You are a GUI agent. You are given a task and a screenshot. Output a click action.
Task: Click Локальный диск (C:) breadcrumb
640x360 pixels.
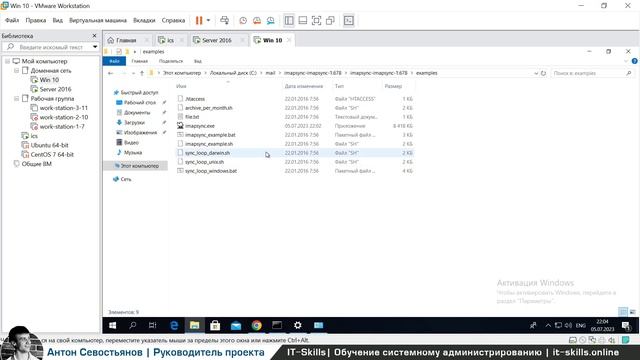pos(233,73)
